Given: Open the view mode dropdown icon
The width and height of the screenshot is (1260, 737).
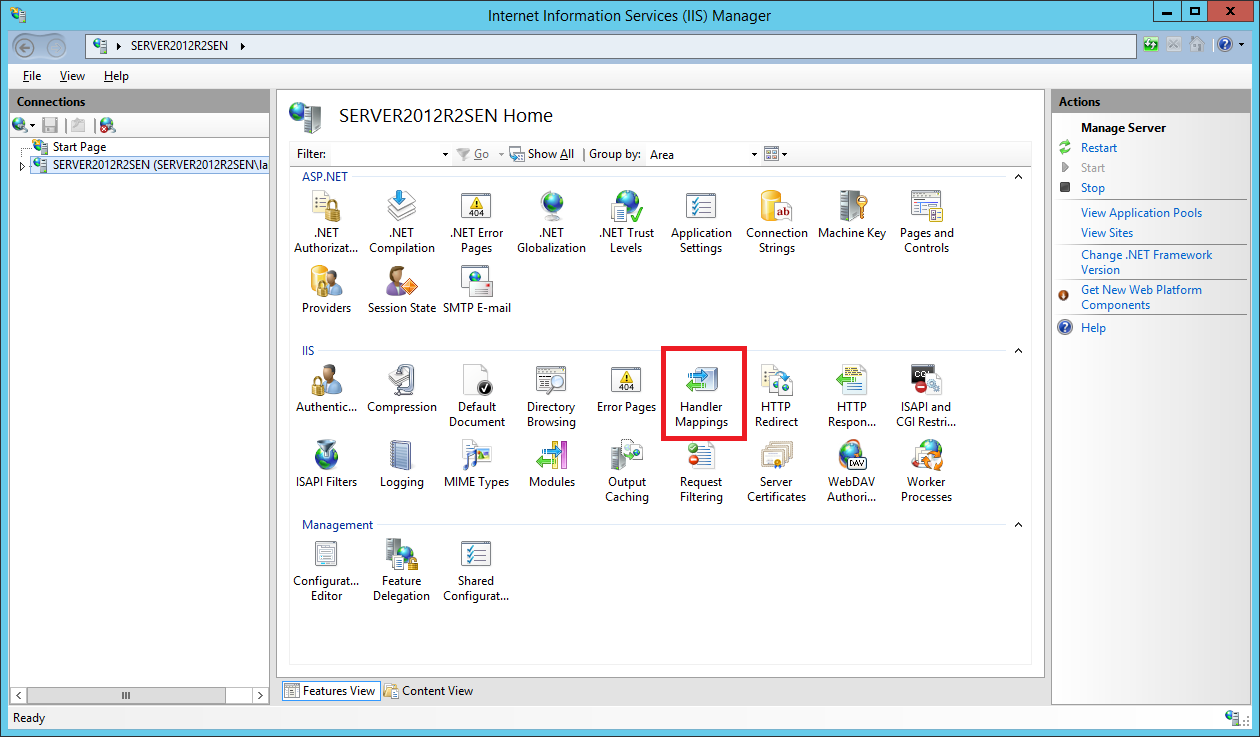Looking at the screenshot, I should pos(776,154).
